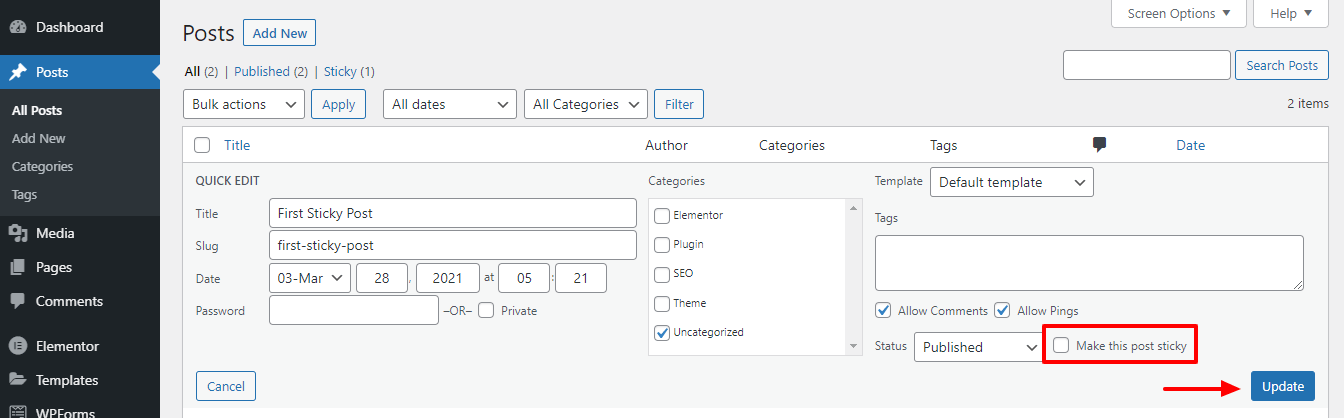Sort by Title column header
1344x418 pixels.
tap(237, 145)
